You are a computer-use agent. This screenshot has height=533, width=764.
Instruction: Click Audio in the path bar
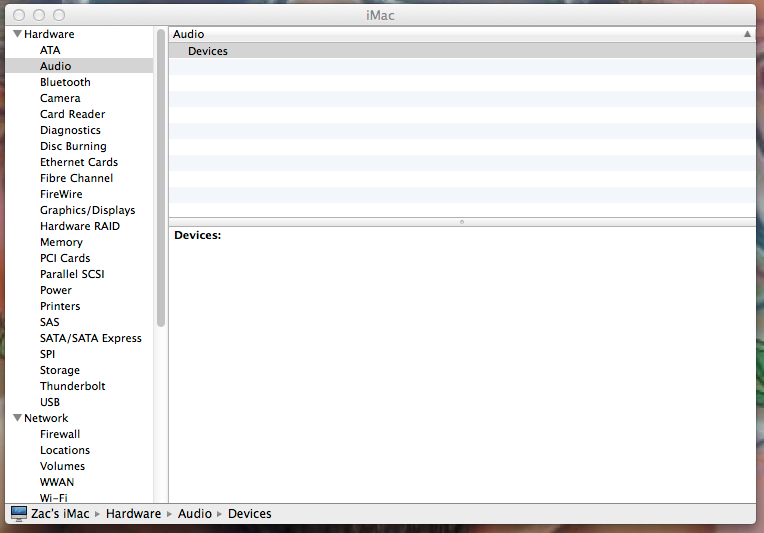click(x=195, y=514)
